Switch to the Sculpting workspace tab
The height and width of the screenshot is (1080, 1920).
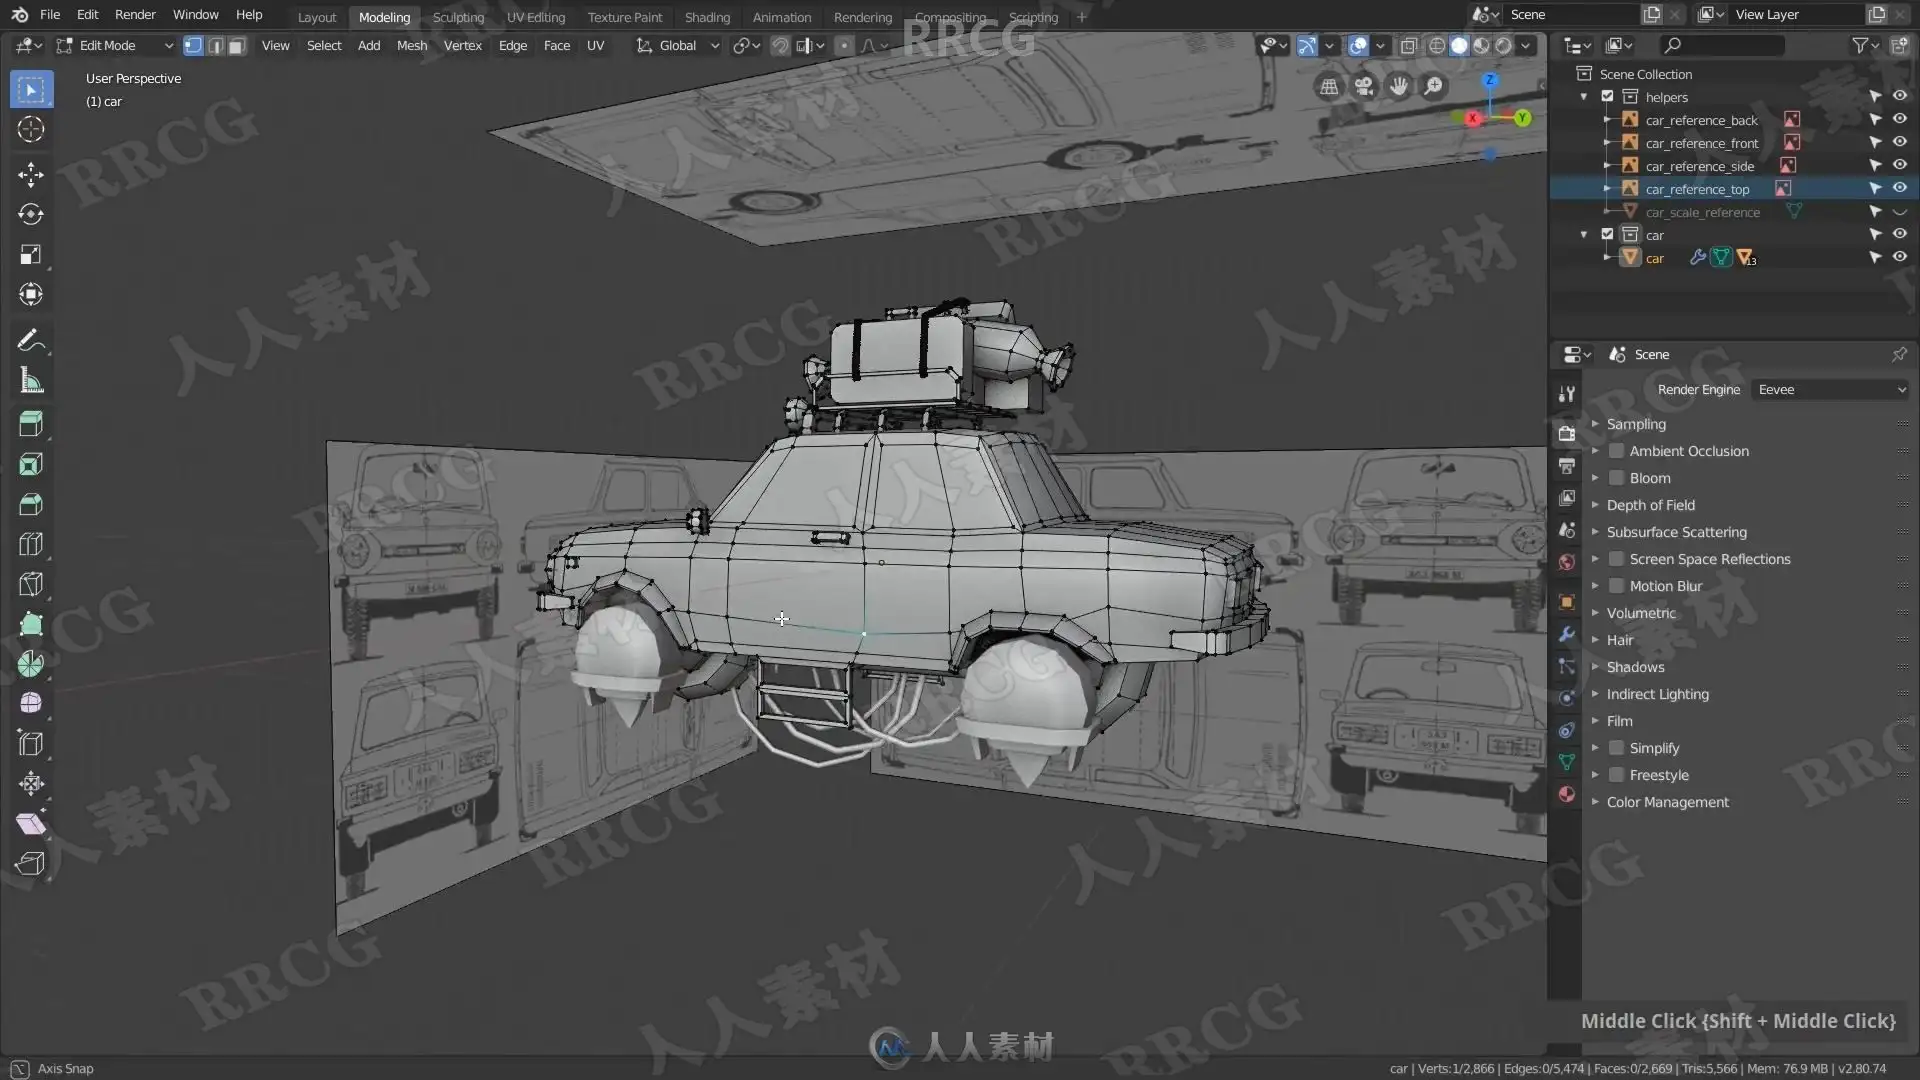tap(458, 17)
